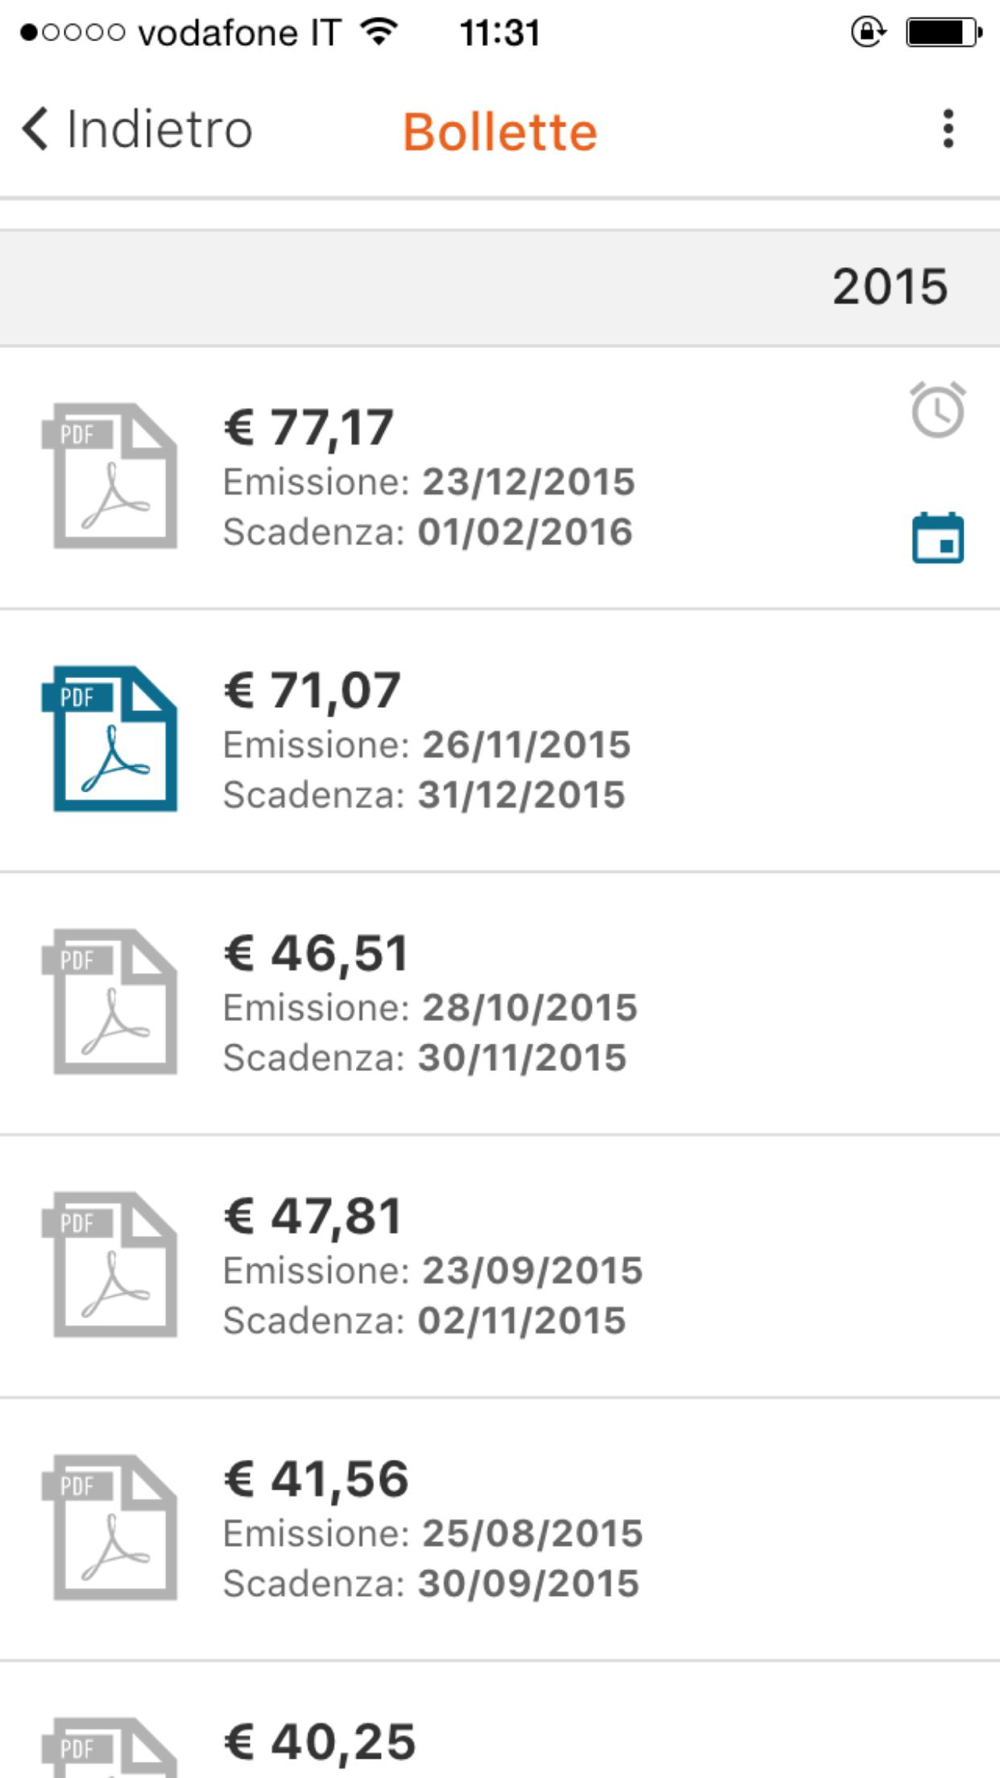
Task: Tap the blue calendar icon
Action: 937,538
